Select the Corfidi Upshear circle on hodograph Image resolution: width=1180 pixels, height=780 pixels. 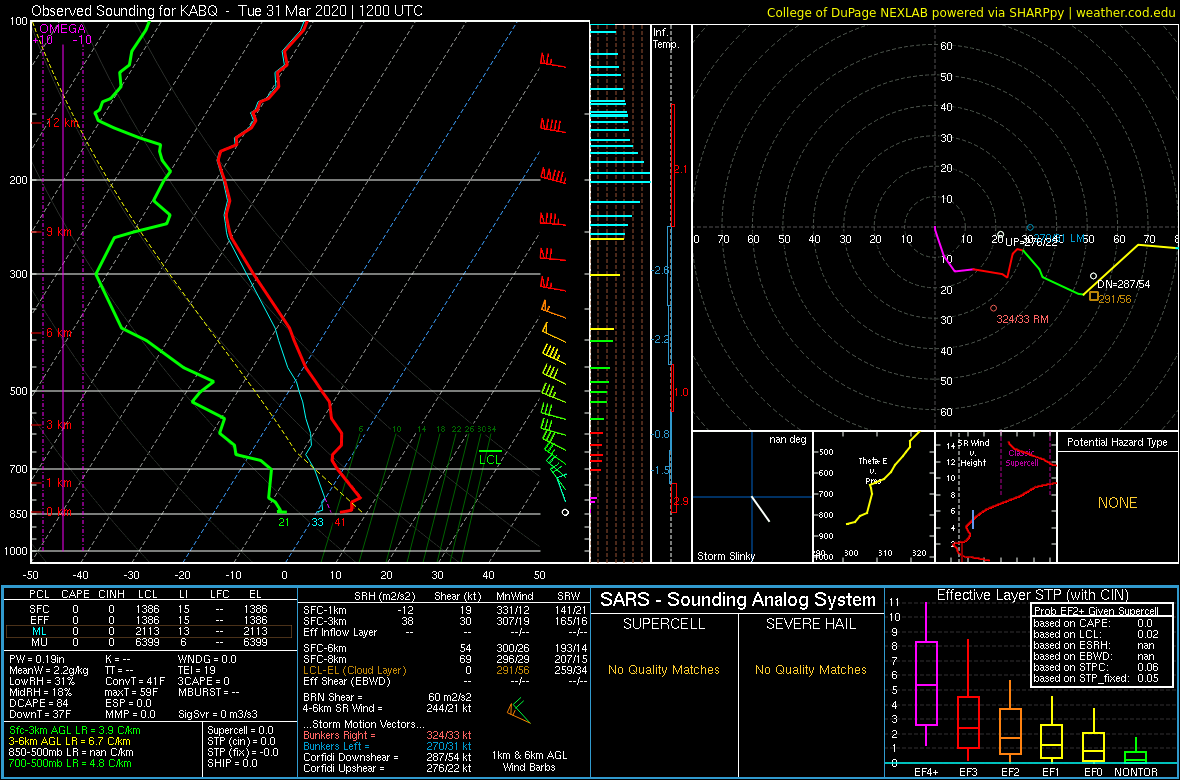pyautogui.click(x=1000, y=234)
